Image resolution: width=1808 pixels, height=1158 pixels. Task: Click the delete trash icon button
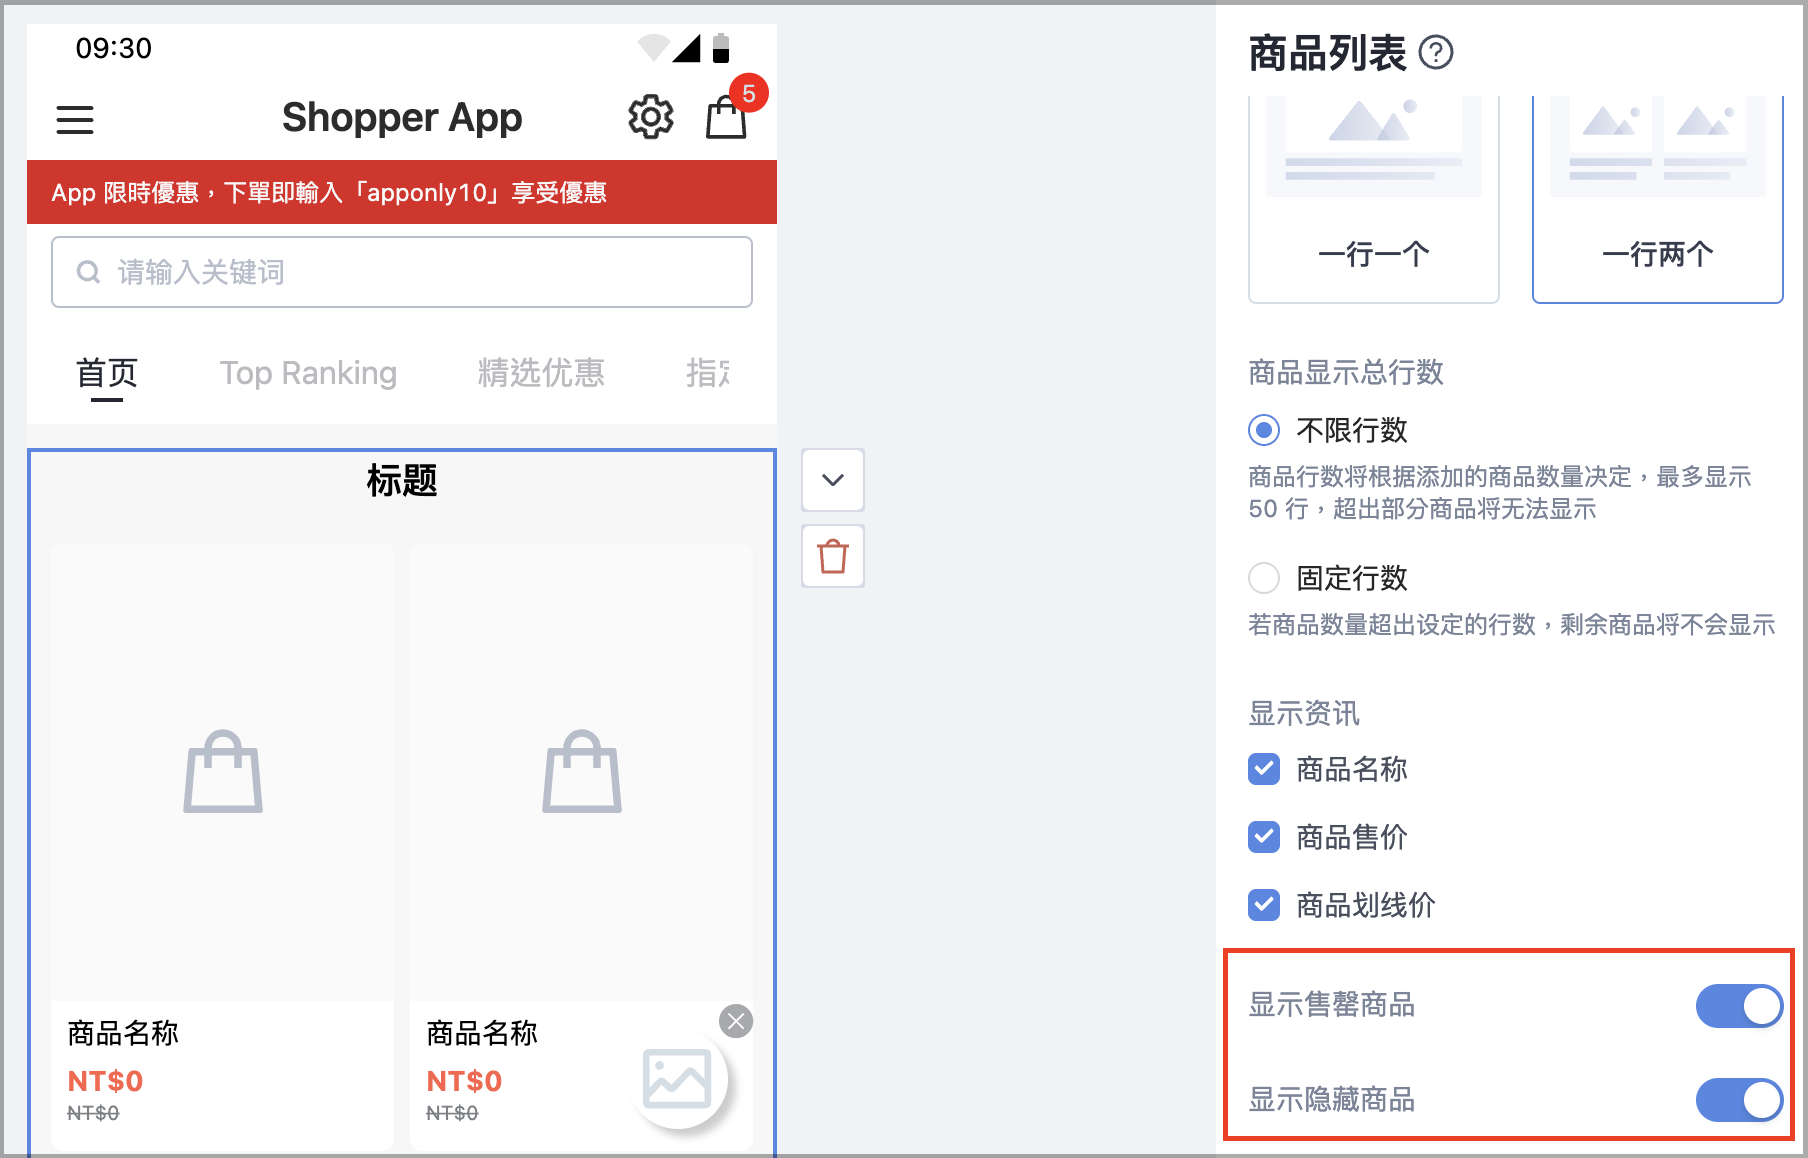pyautogui.click(x=833, y=556)
